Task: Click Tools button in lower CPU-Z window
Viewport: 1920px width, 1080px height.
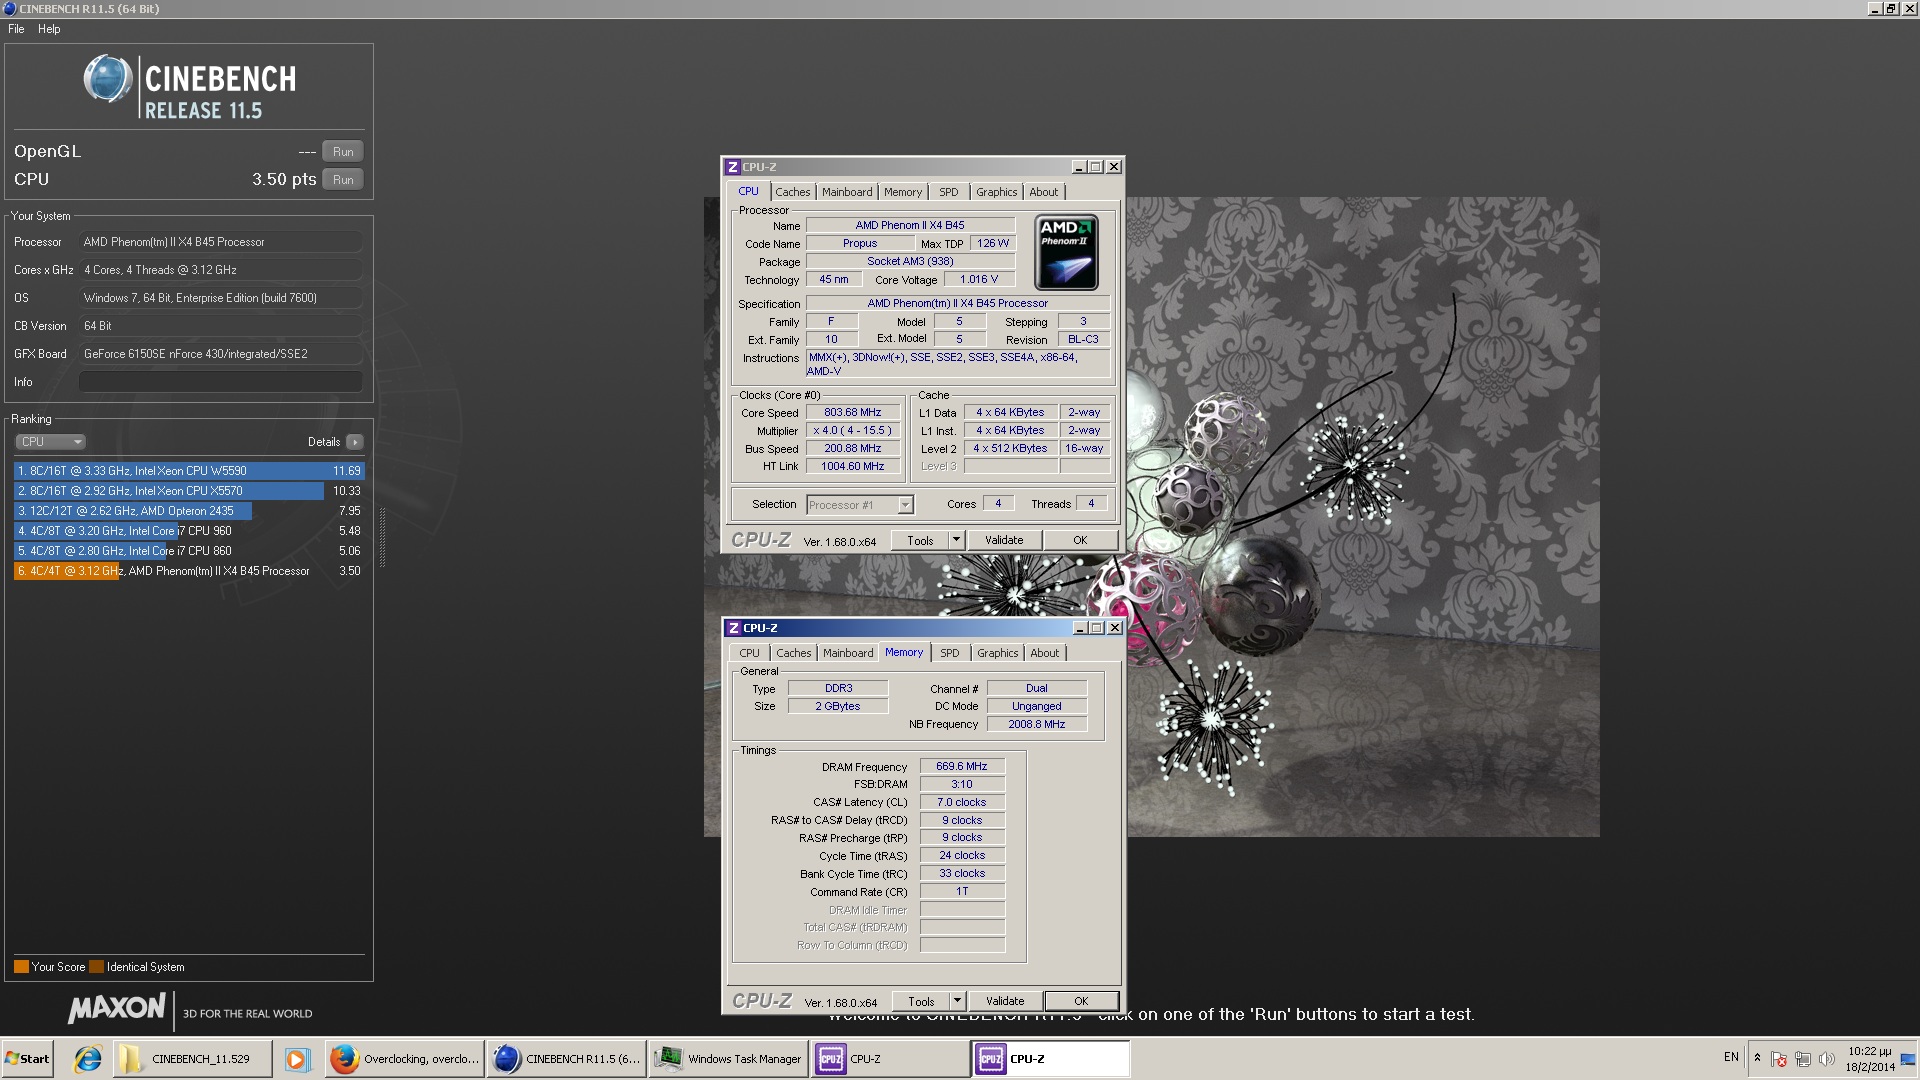Action: coord(921,1001)
